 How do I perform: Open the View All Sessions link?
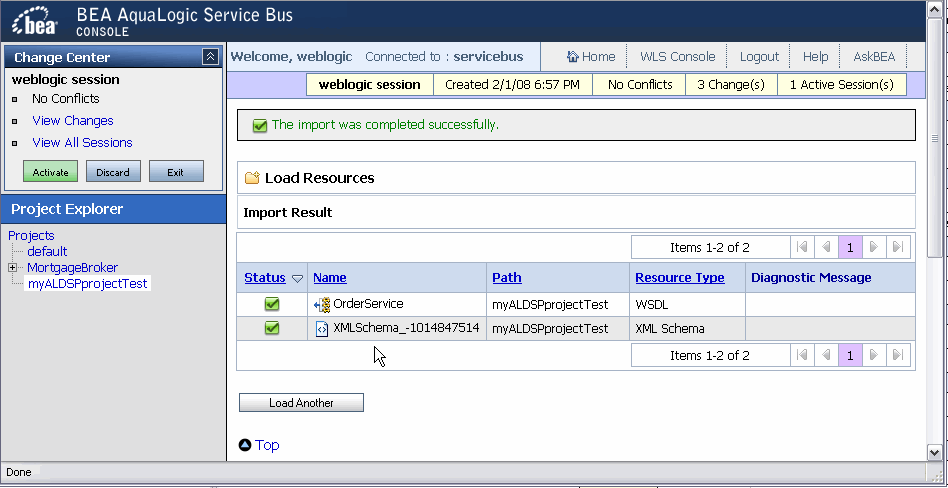pos(82,143)
